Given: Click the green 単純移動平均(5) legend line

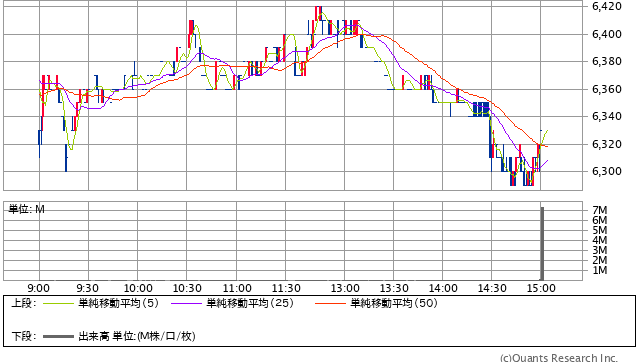Looking at the screenshot, I should 58,303.
